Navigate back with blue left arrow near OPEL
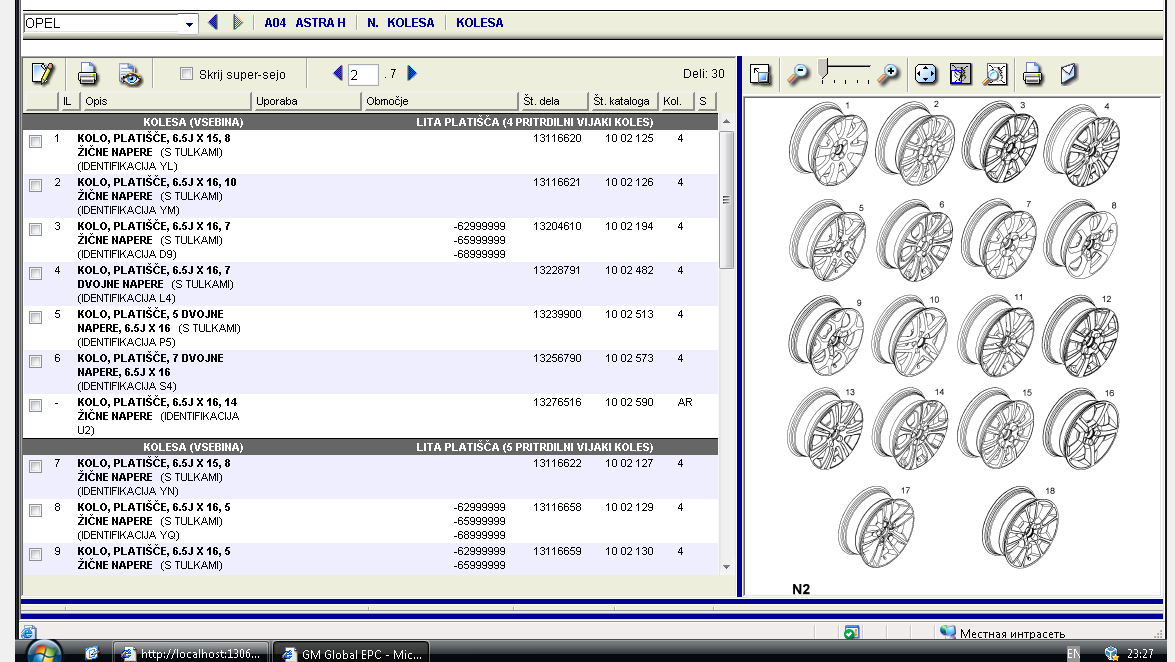Image resolution: width=1175 pixels, height=662 pixels. pyautogui.click(x=213, y=22)
